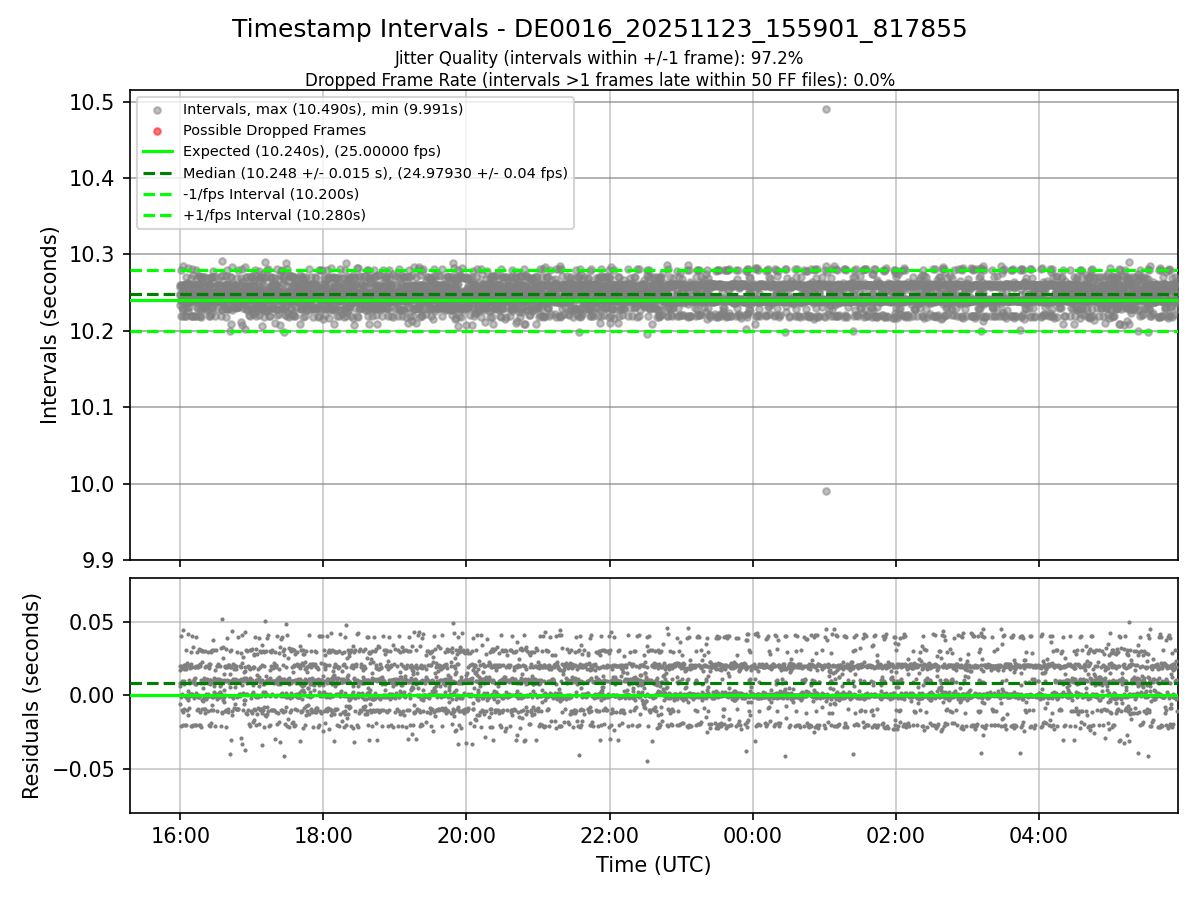The width and height of the screenshot is (1200, 900).
Task: Click the "Time (UTC)" x-axis label
Action: click(x=653, y=865)
